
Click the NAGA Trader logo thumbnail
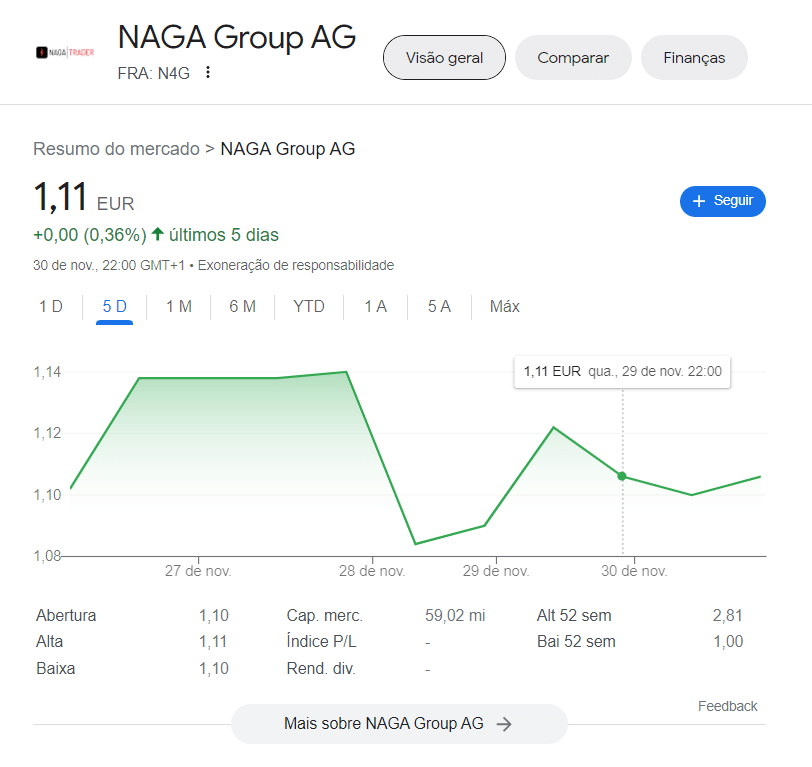click(65, 52)
